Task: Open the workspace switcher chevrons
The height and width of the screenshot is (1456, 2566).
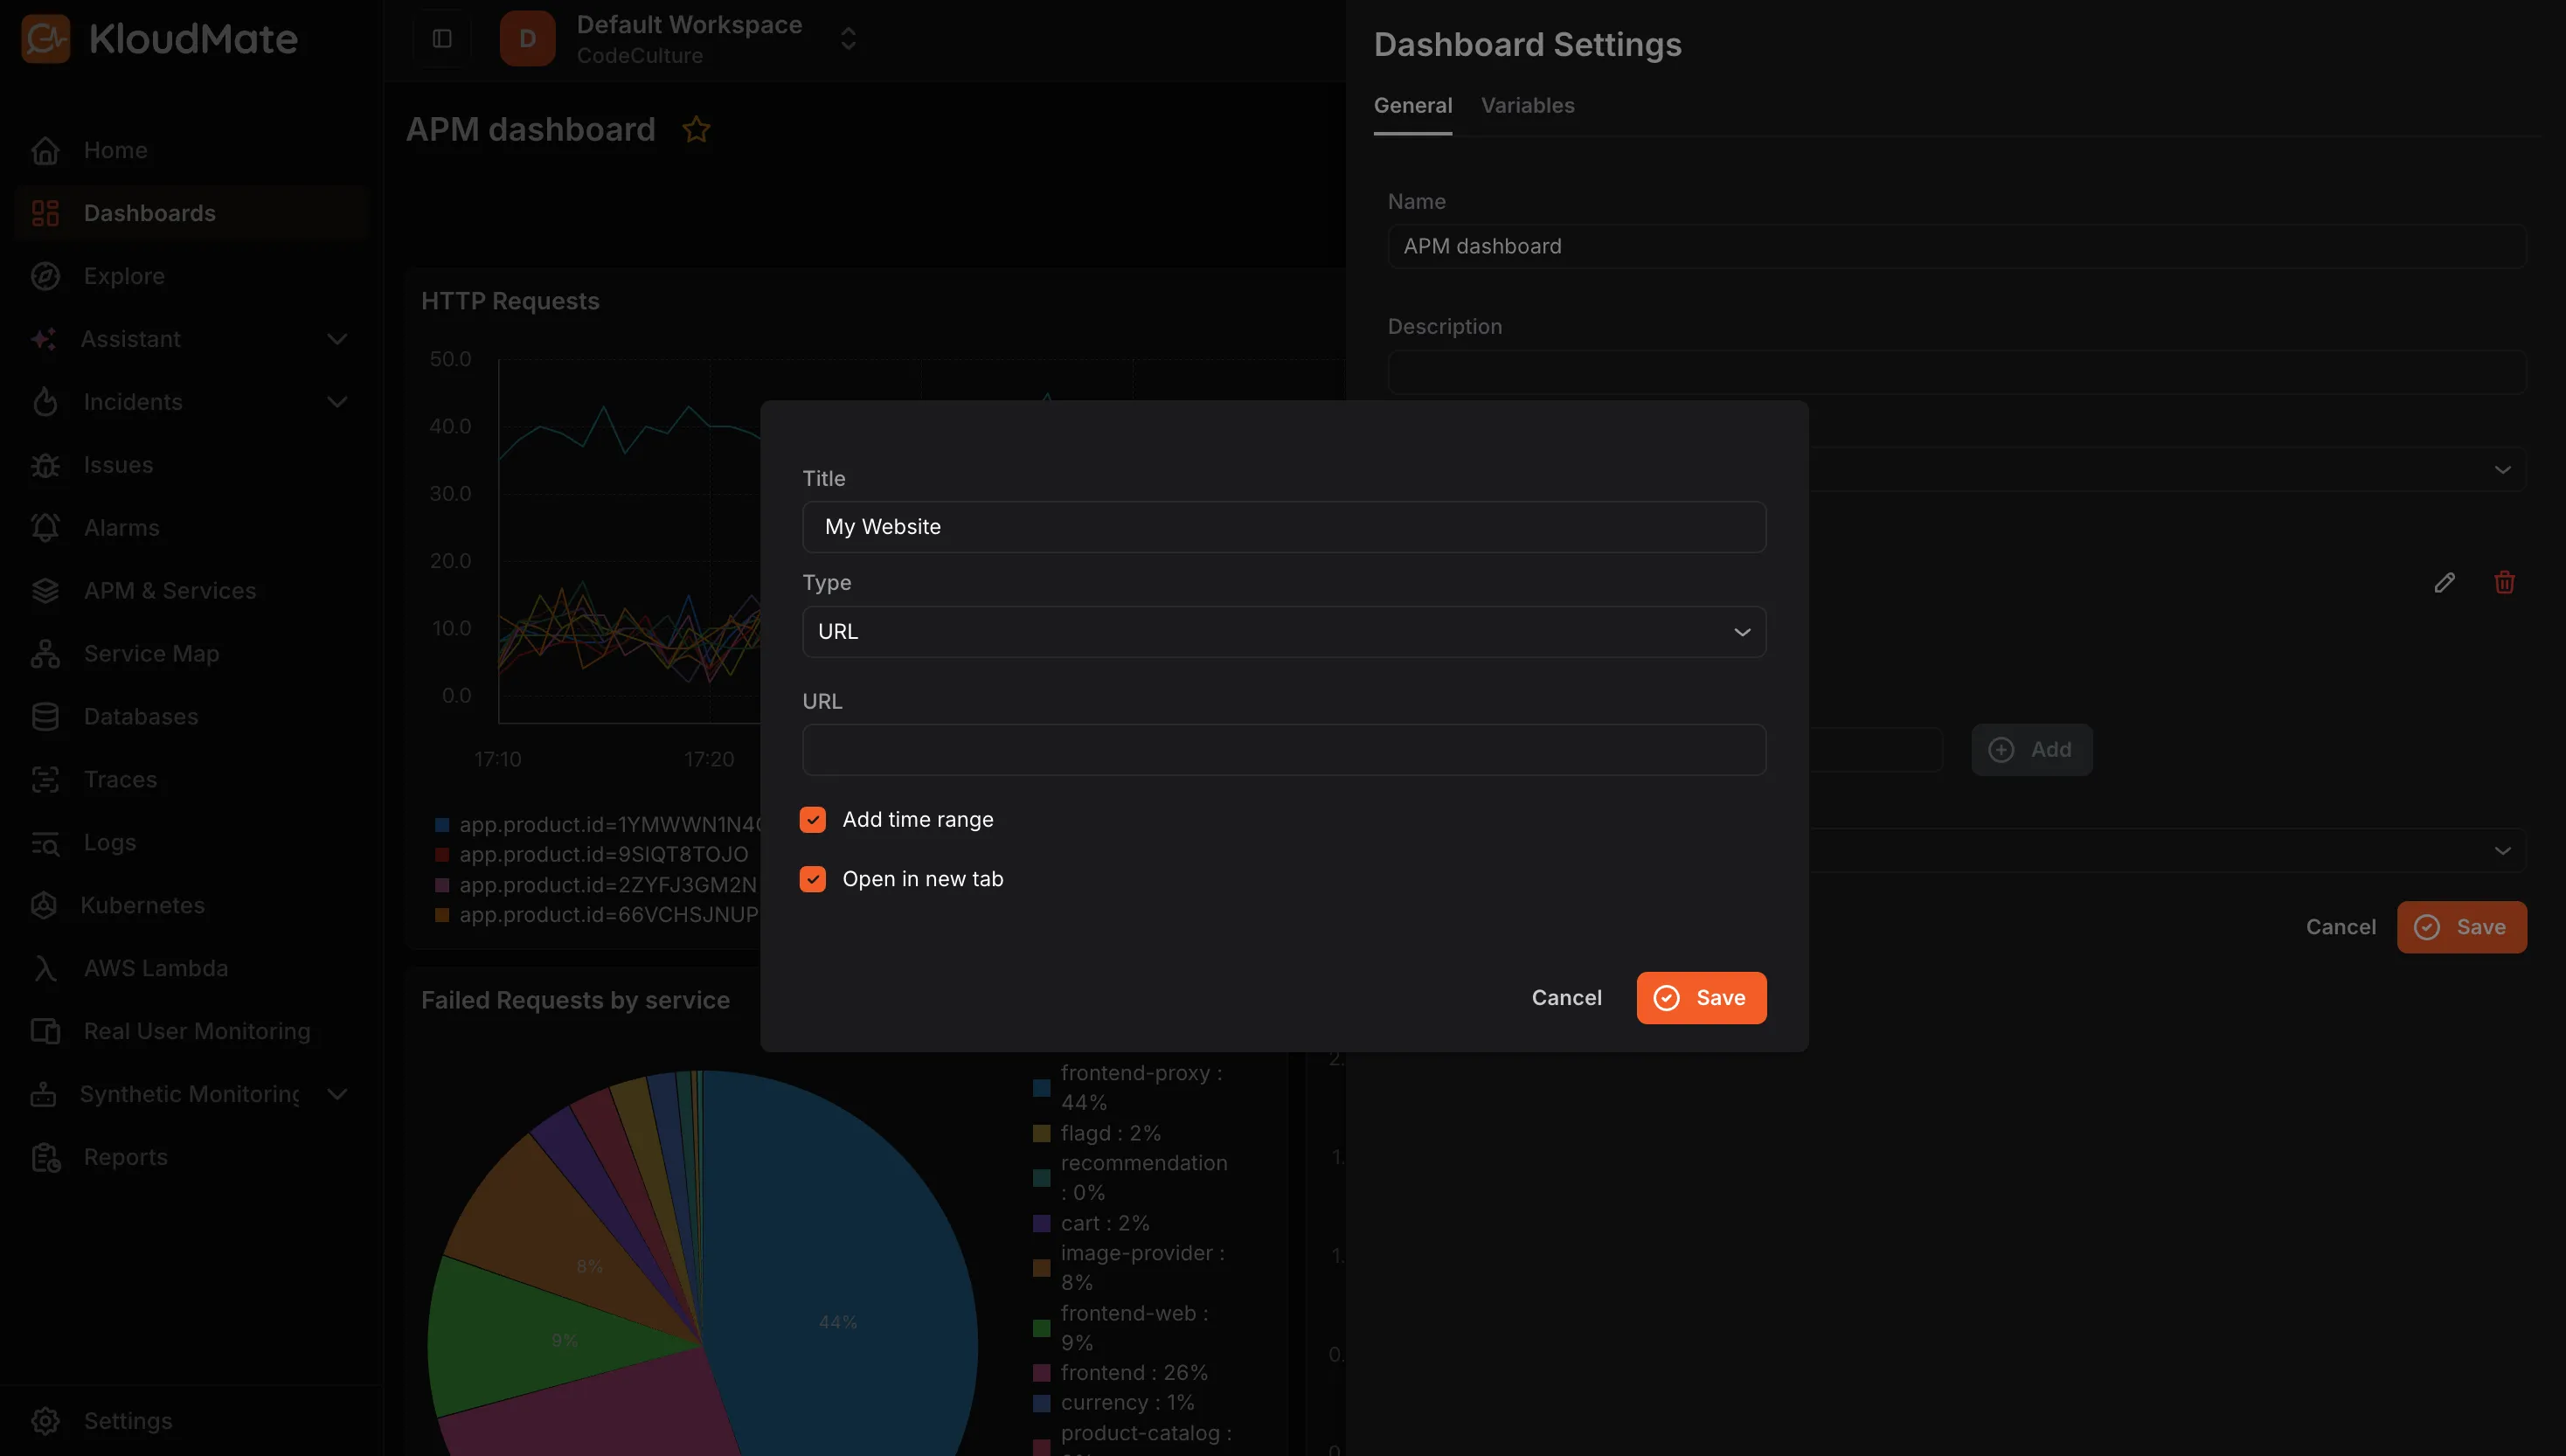Action: coord(848,39)
